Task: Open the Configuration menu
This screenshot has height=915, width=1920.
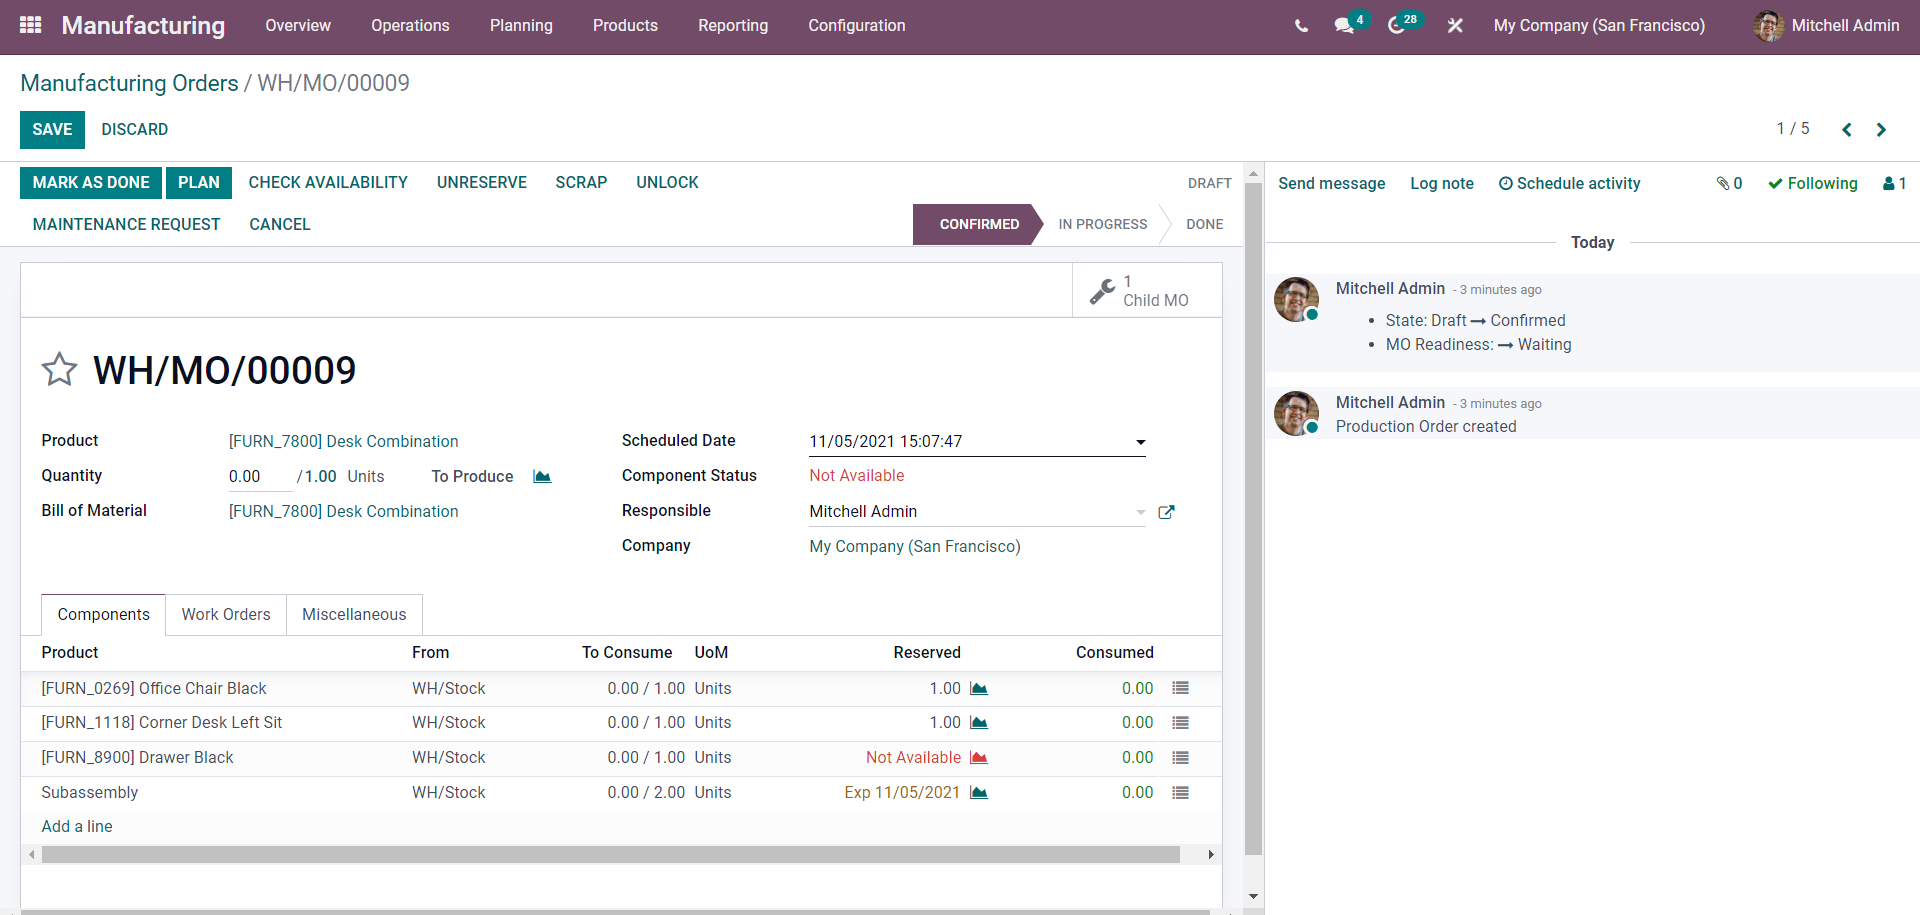Action: pos(857,26)
